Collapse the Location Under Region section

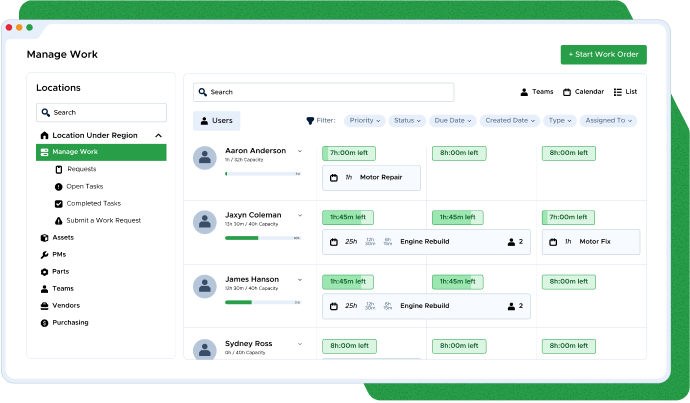point(158,136)
